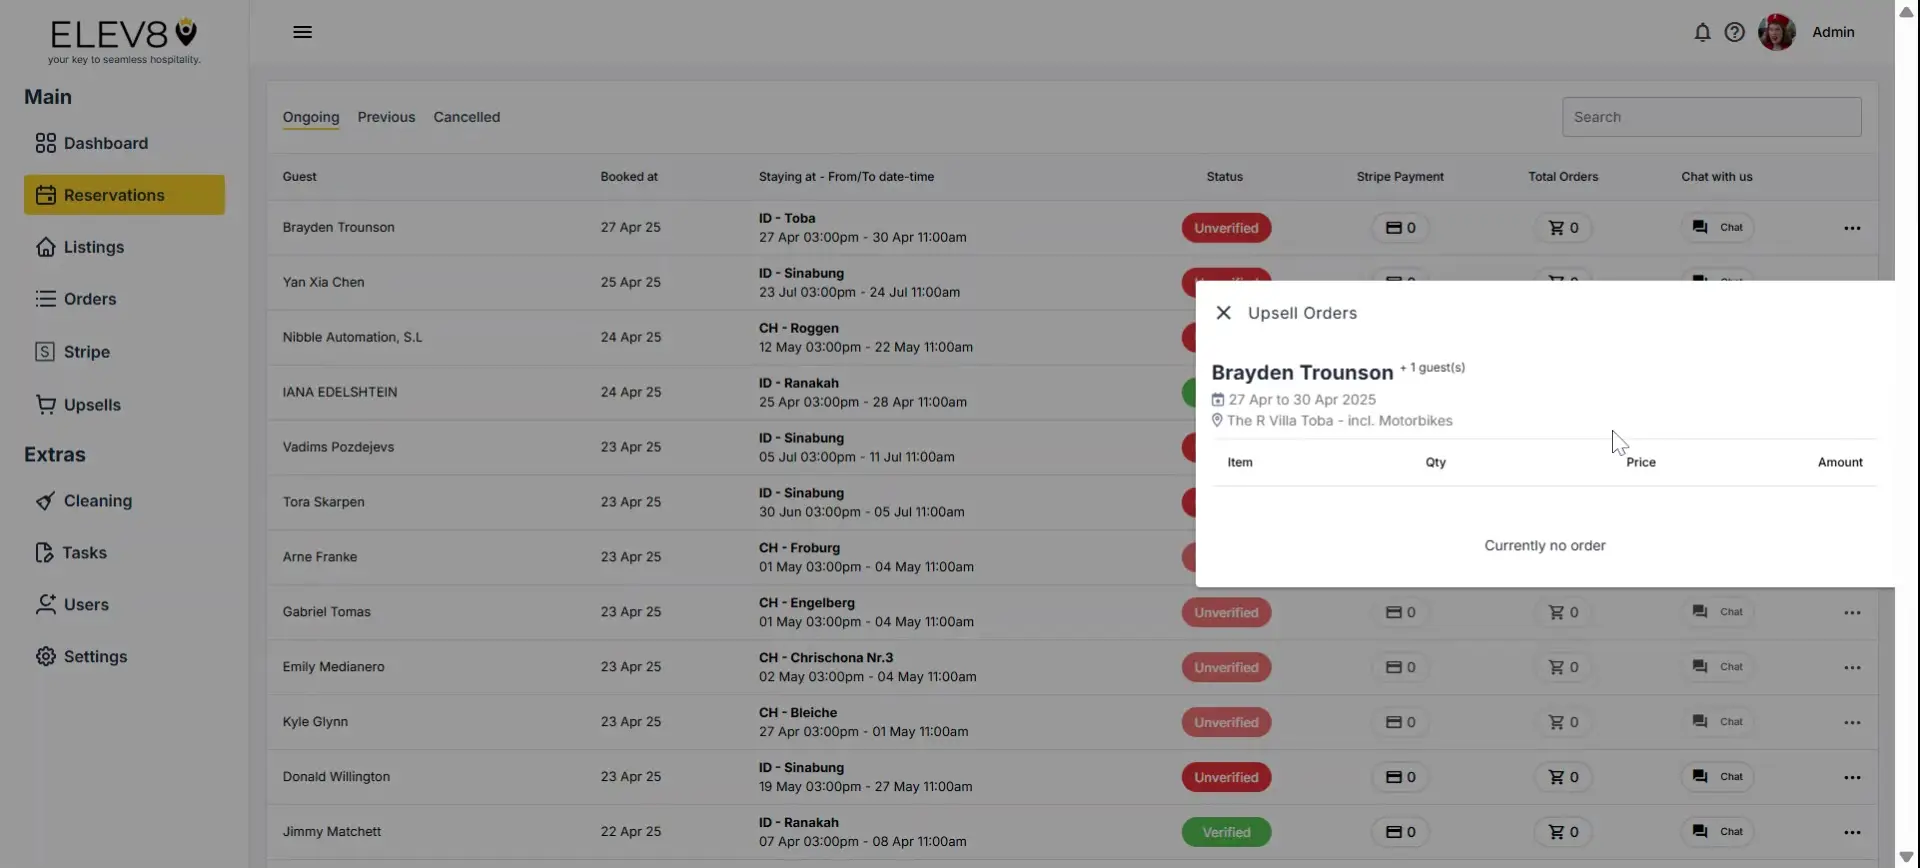This screenshot has width=1920, height=868.
Task: Open Chat for Brayden Trounson
Action: (1717, 228)
